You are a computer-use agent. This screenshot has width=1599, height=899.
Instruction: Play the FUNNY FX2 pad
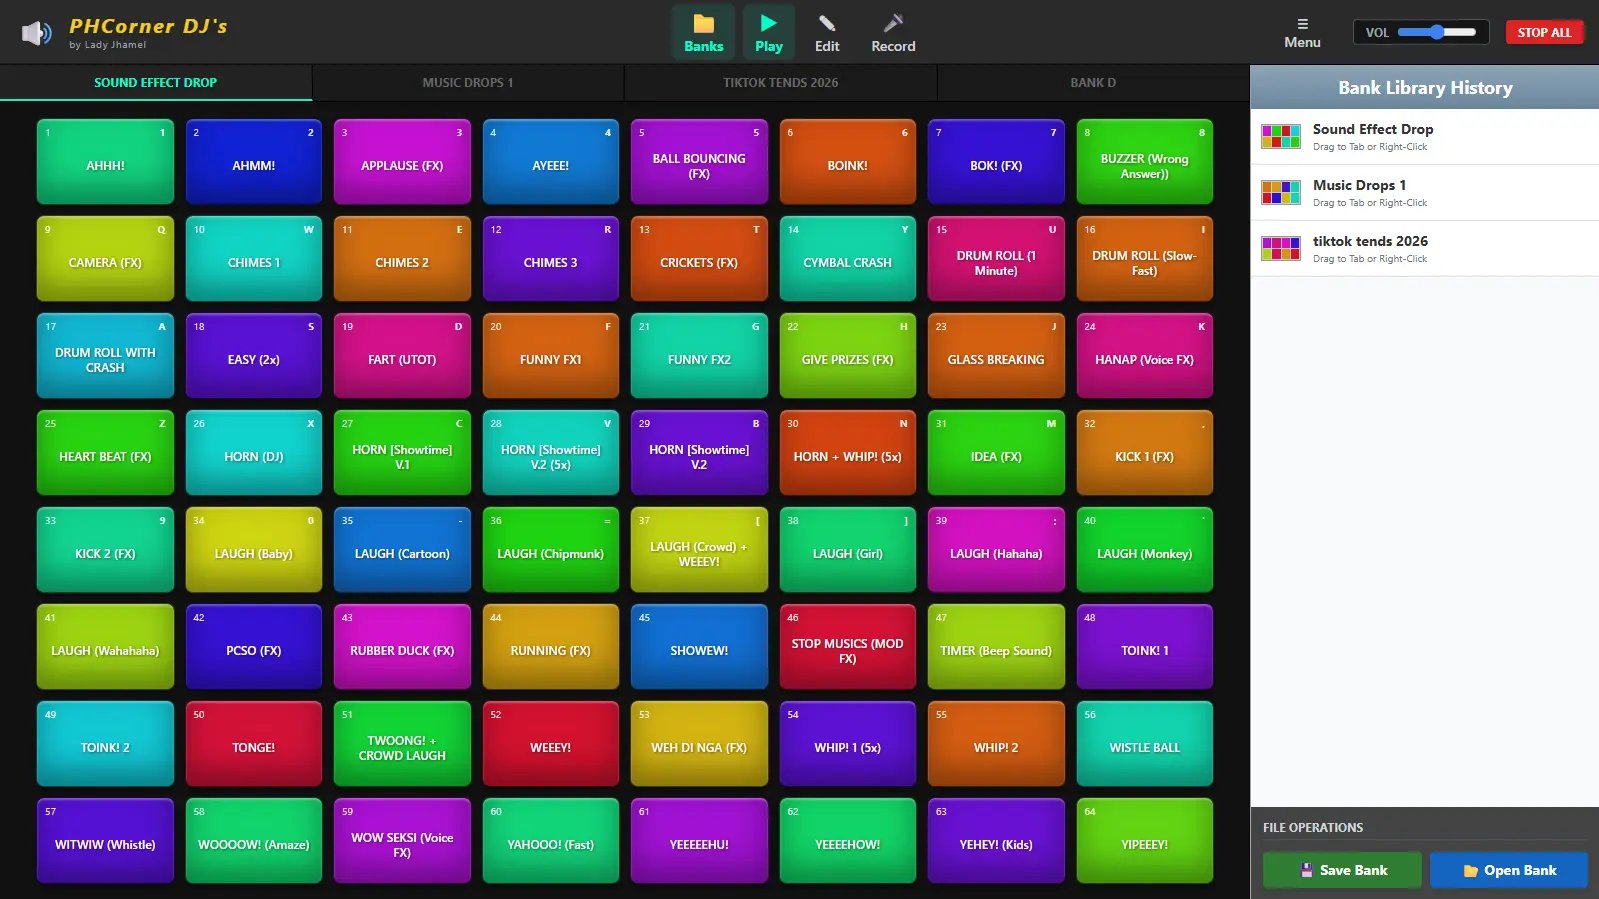[x=699, y=356]
